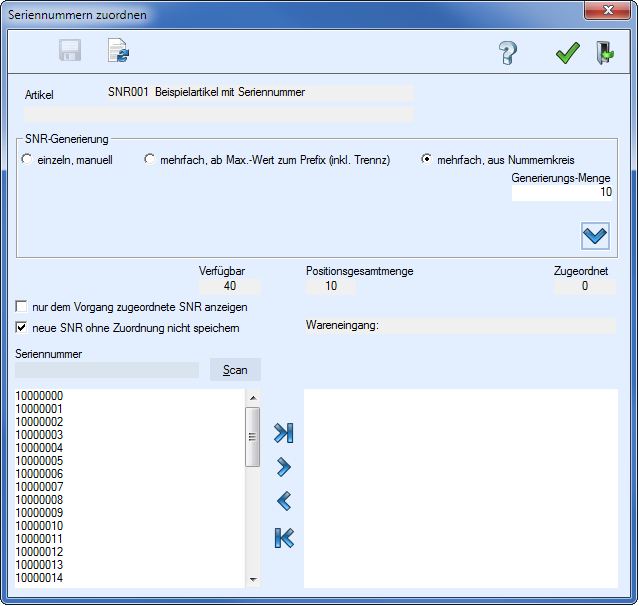Screen dimensions: 639x606
Task: Enable 'nur dem Vorgang zugeordnete SNR anzeigen'
Action: click(22, 307)
